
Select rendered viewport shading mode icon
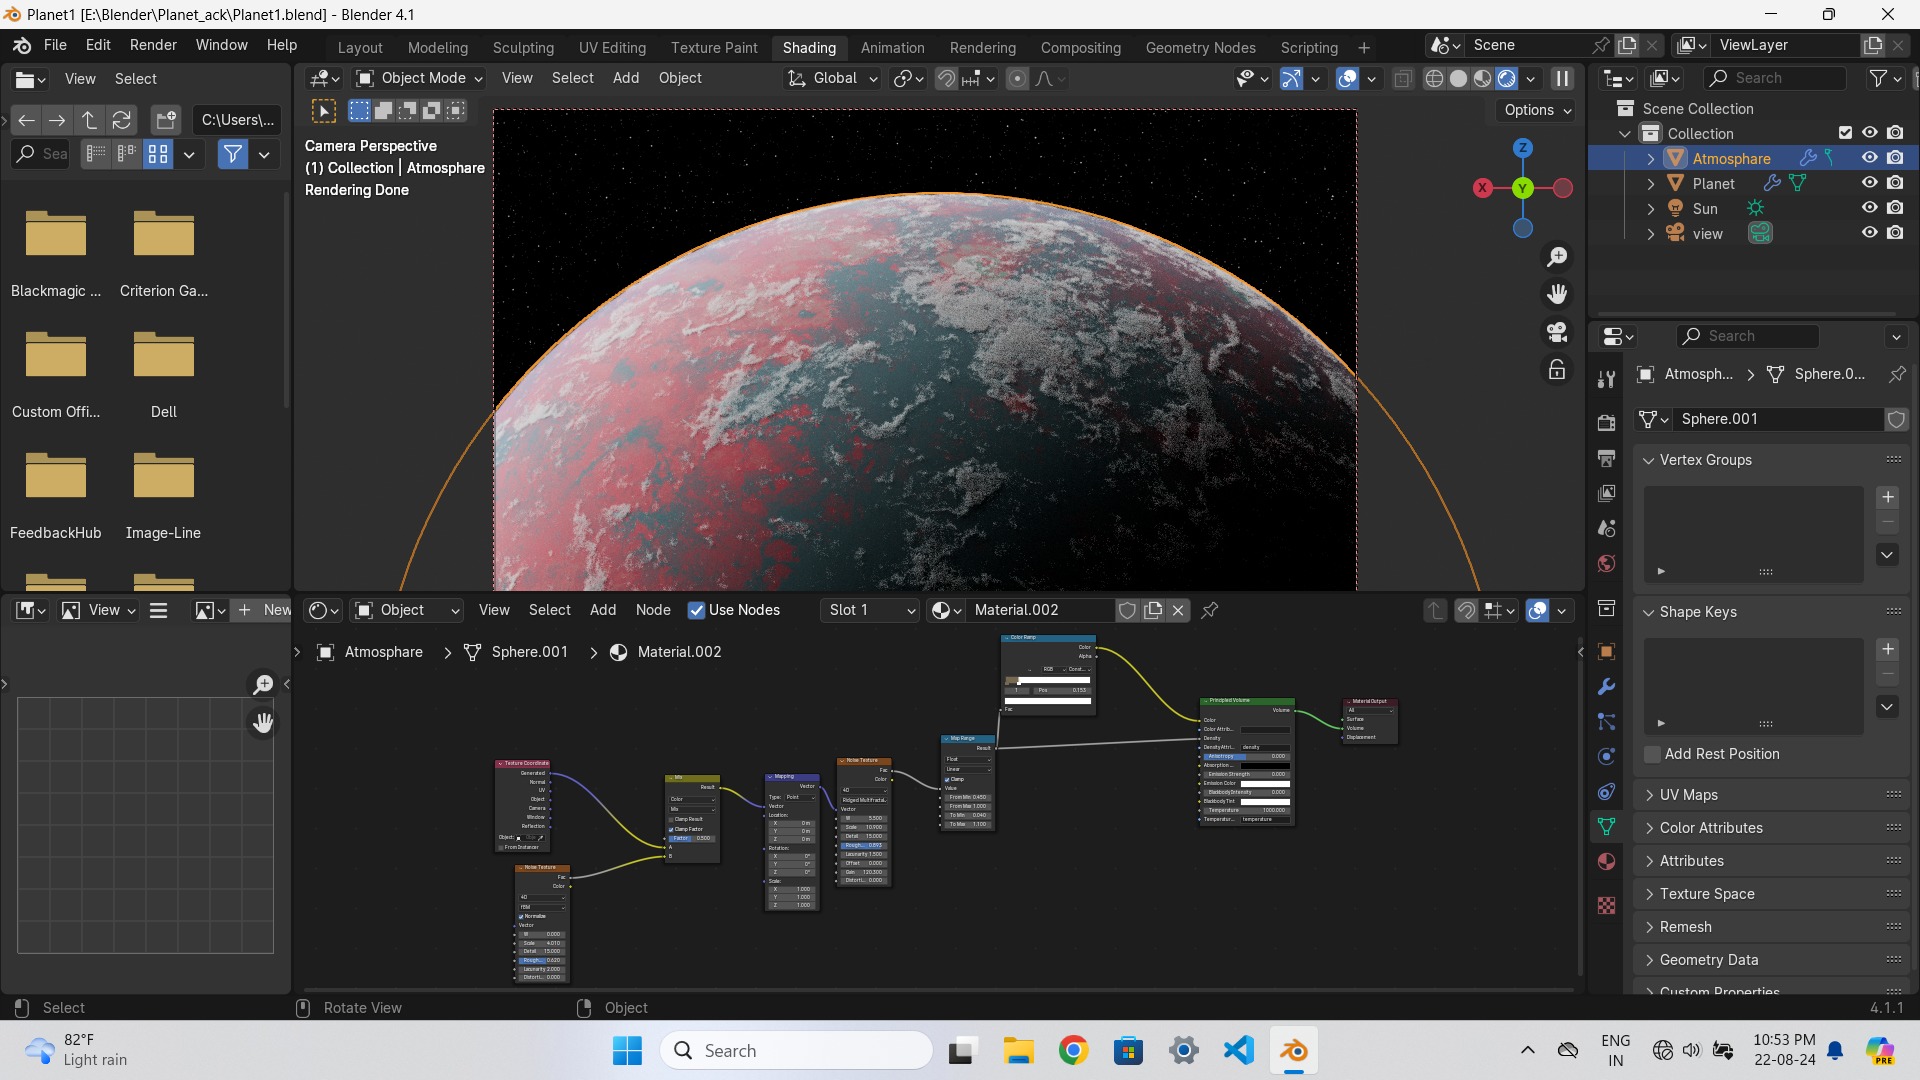pyautogui.click(x=1506, y=79)
